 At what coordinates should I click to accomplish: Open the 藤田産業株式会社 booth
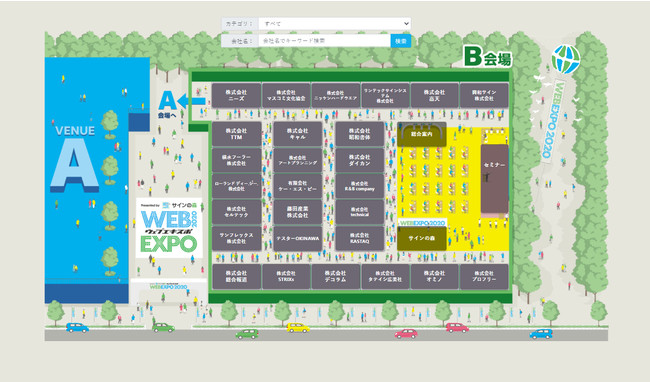click(298, 212)
